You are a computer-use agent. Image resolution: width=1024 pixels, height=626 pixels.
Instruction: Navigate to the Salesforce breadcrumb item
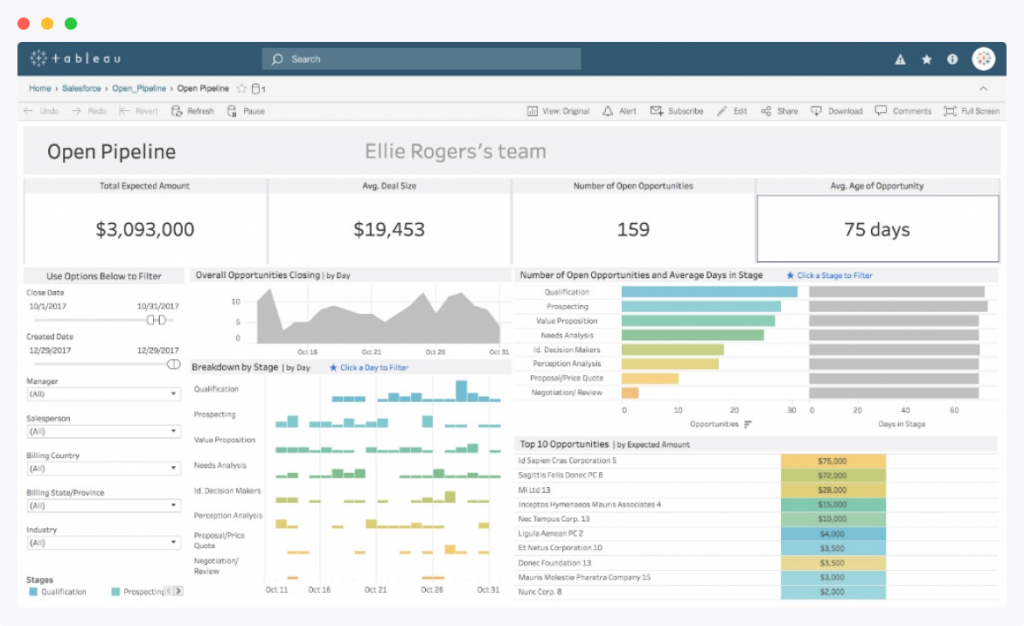tap(81, 87)
